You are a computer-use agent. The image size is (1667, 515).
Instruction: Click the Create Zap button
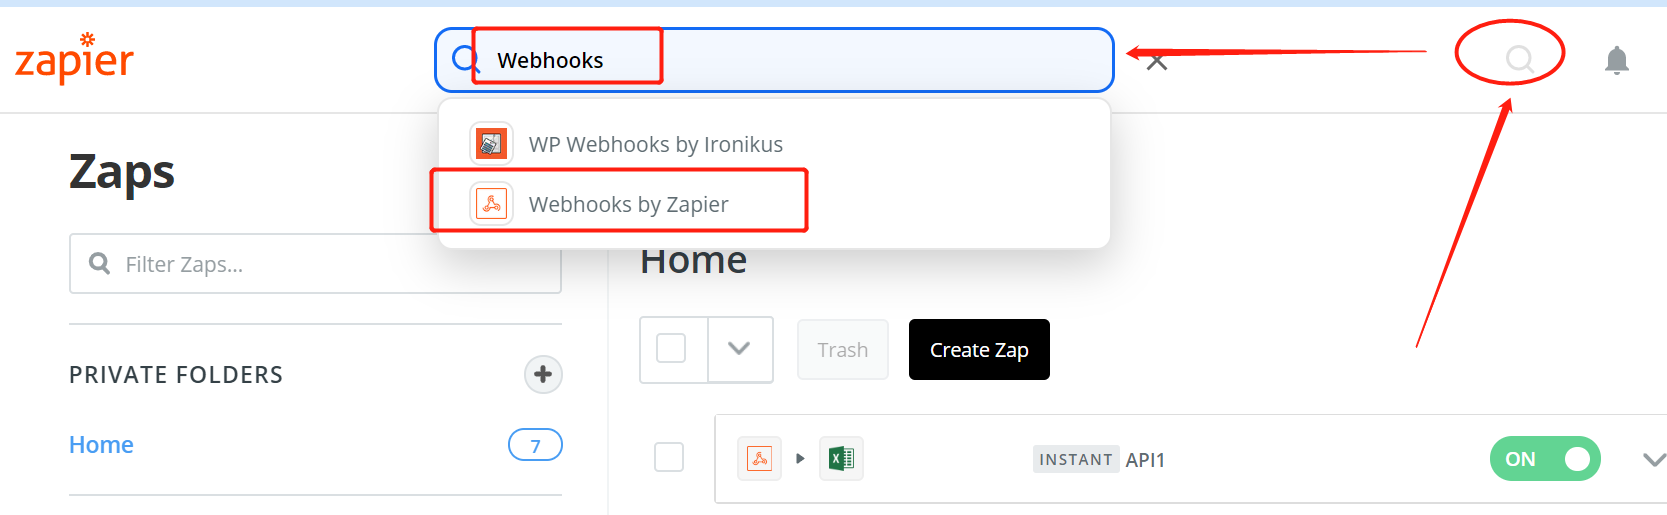979,350
